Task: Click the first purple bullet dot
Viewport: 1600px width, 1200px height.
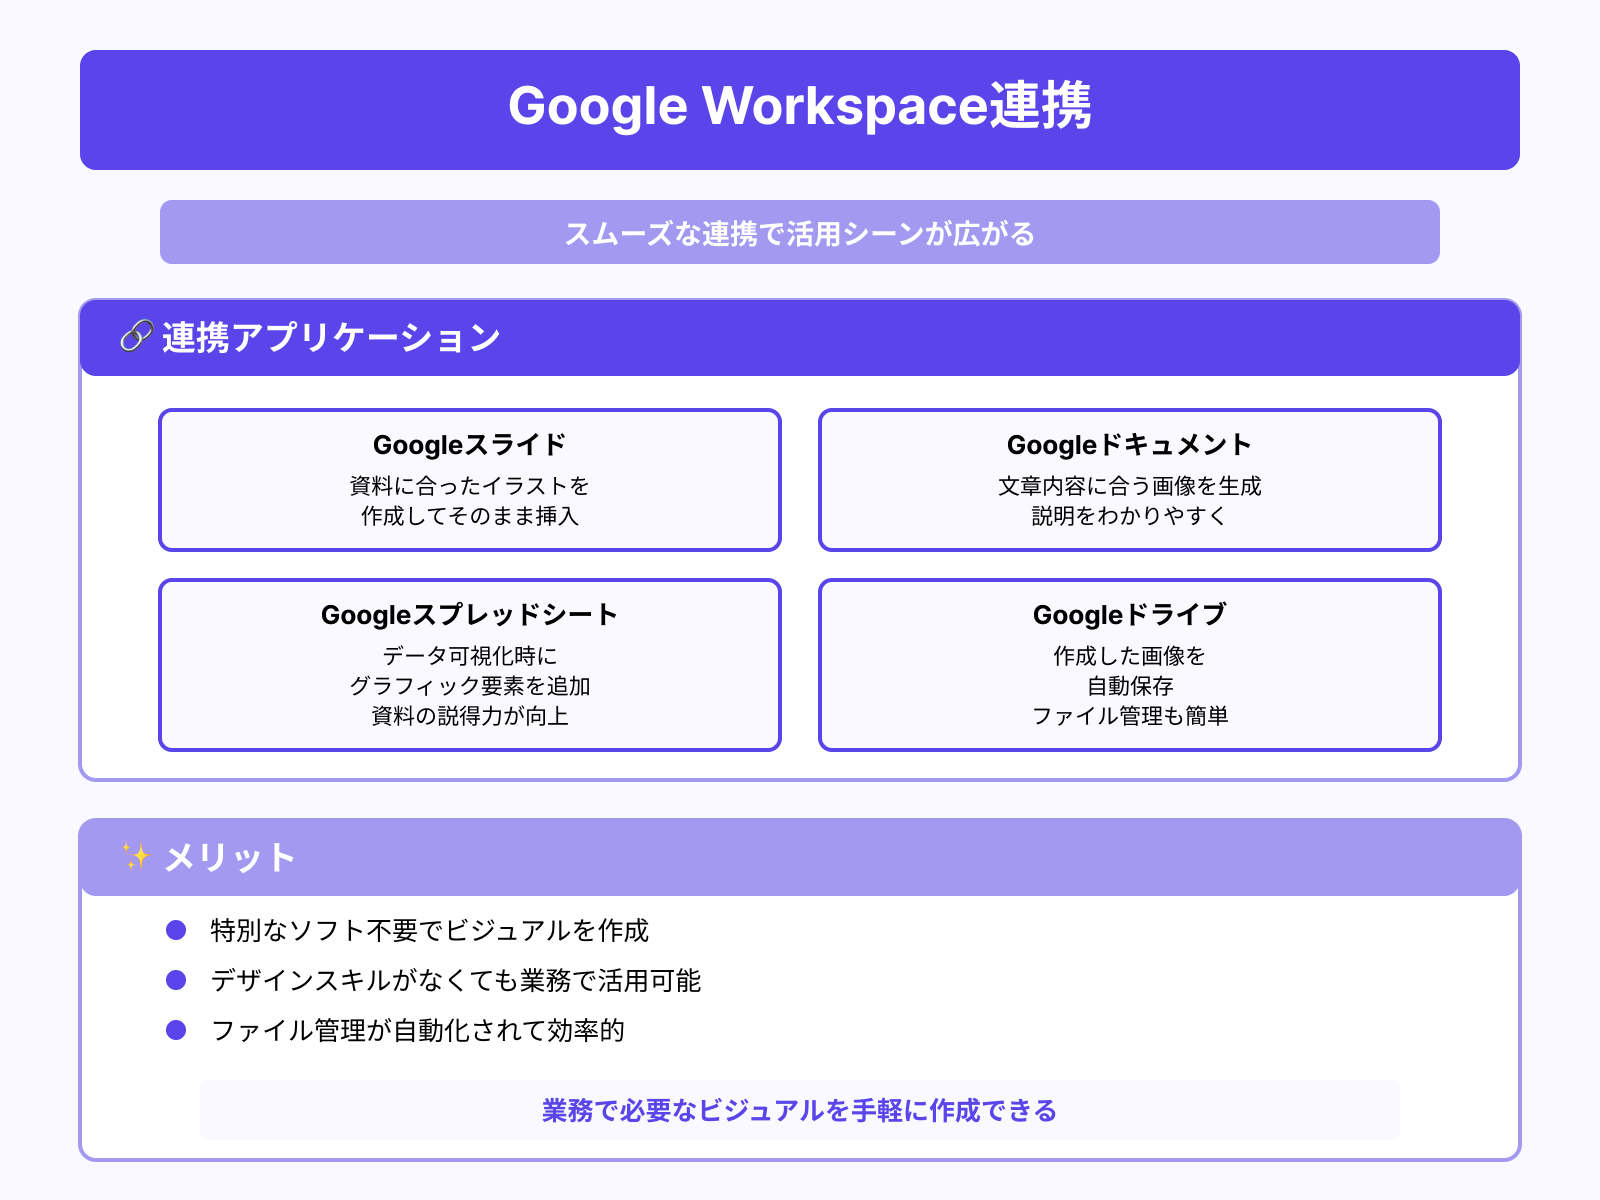Action: tap(176, 930)
